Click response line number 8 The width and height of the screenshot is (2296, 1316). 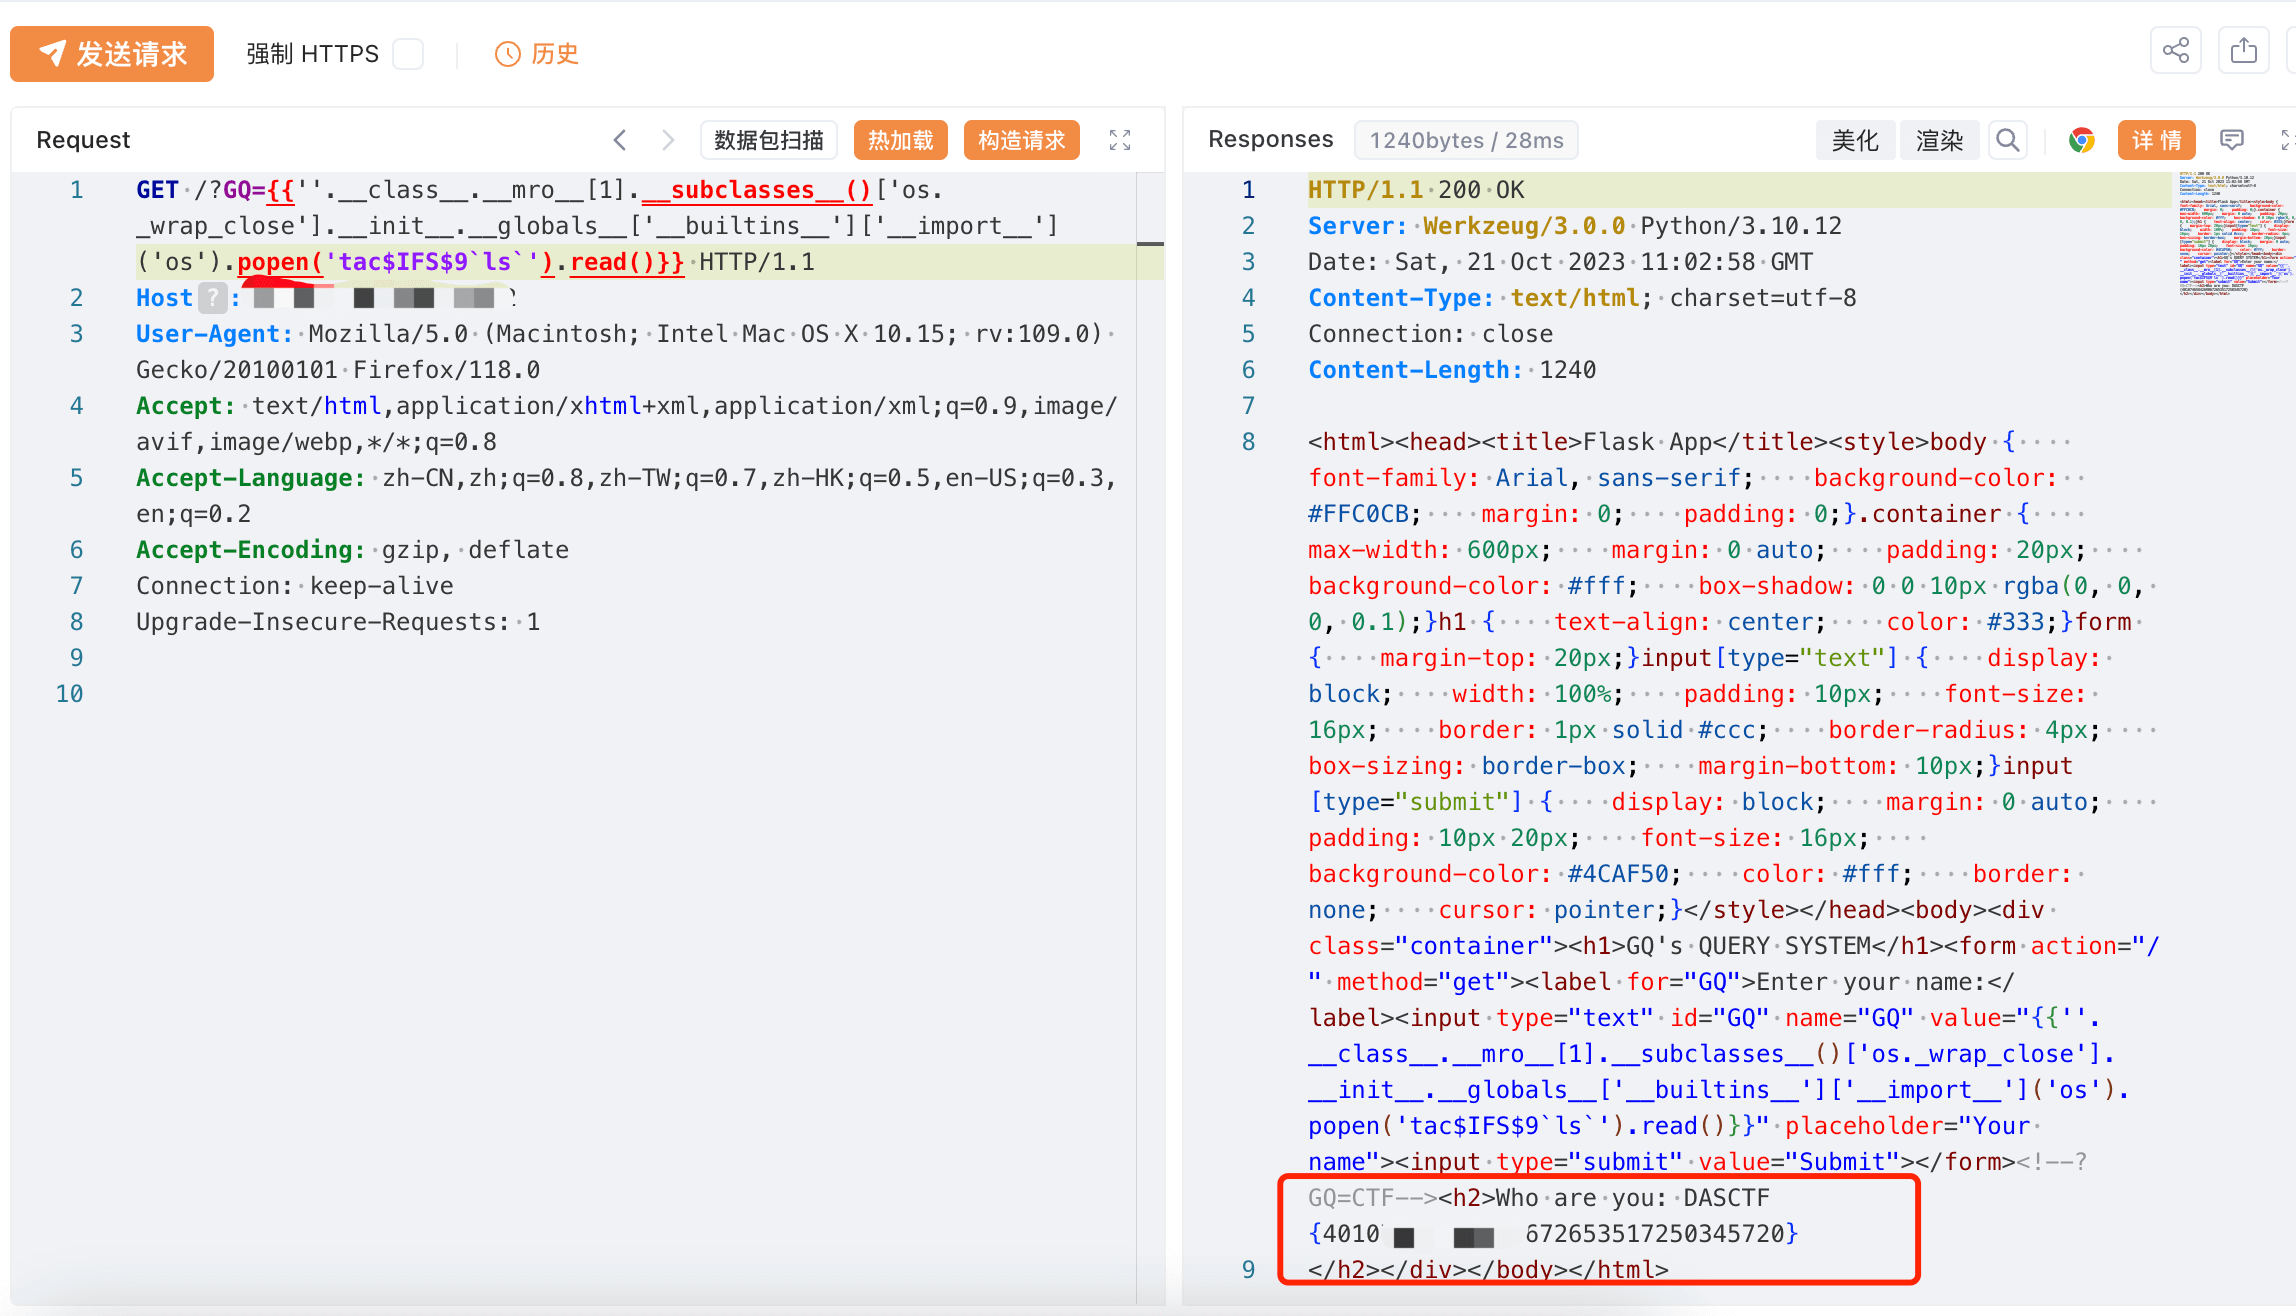[x=1248, y=442]
